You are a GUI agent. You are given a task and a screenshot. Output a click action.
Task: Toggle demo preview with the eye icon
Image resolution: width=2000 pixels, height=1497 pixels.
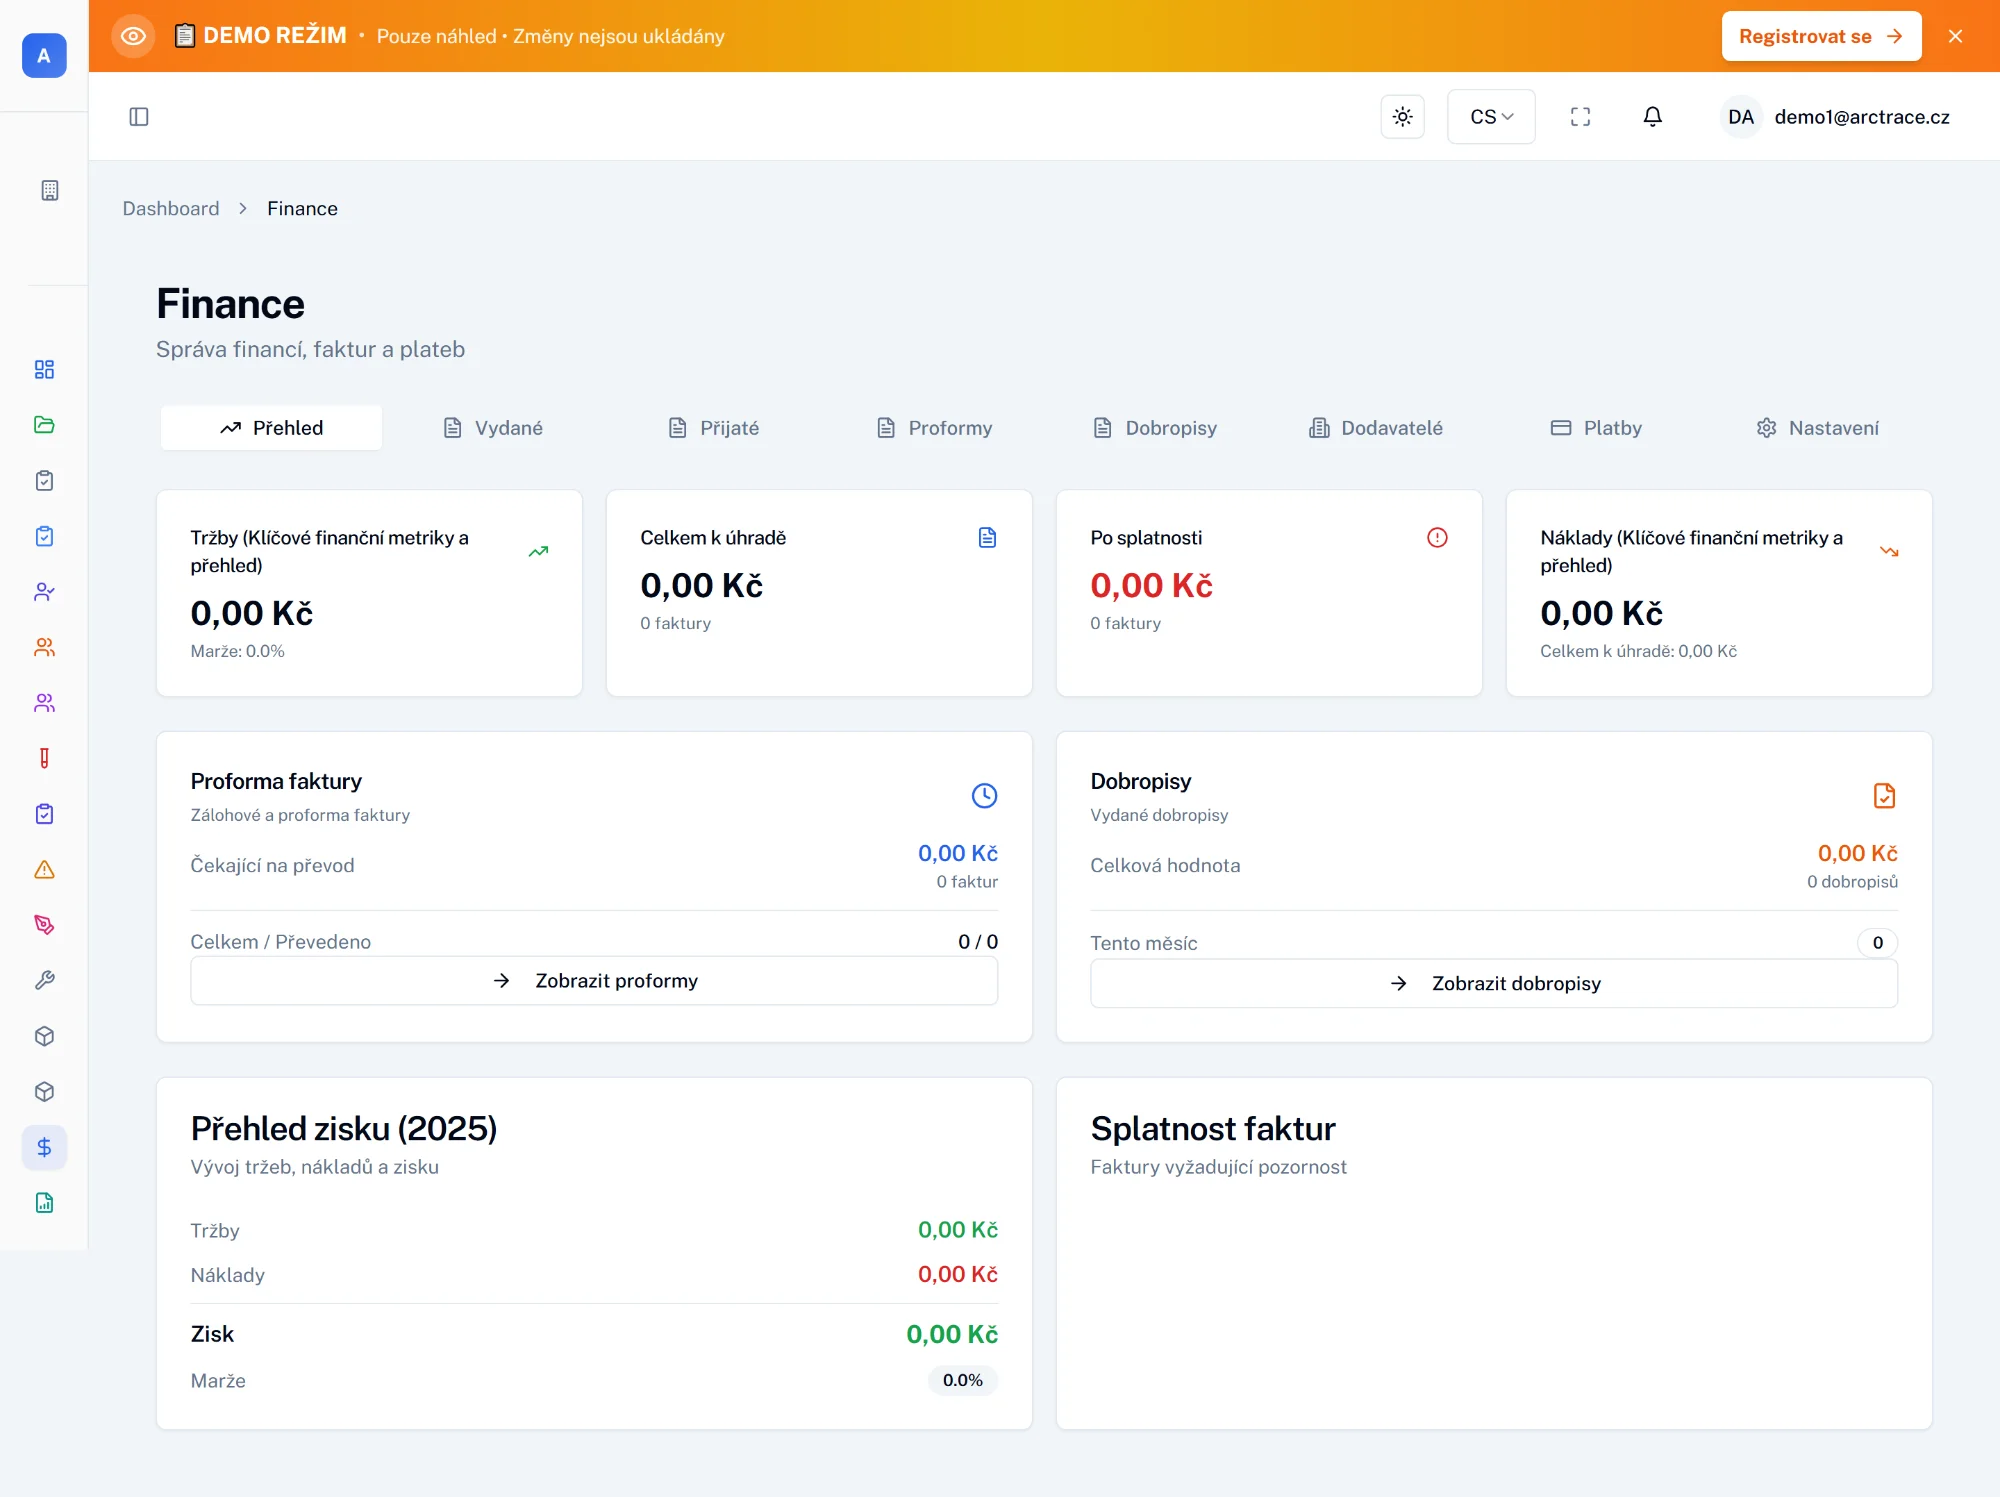coord(133,36)
